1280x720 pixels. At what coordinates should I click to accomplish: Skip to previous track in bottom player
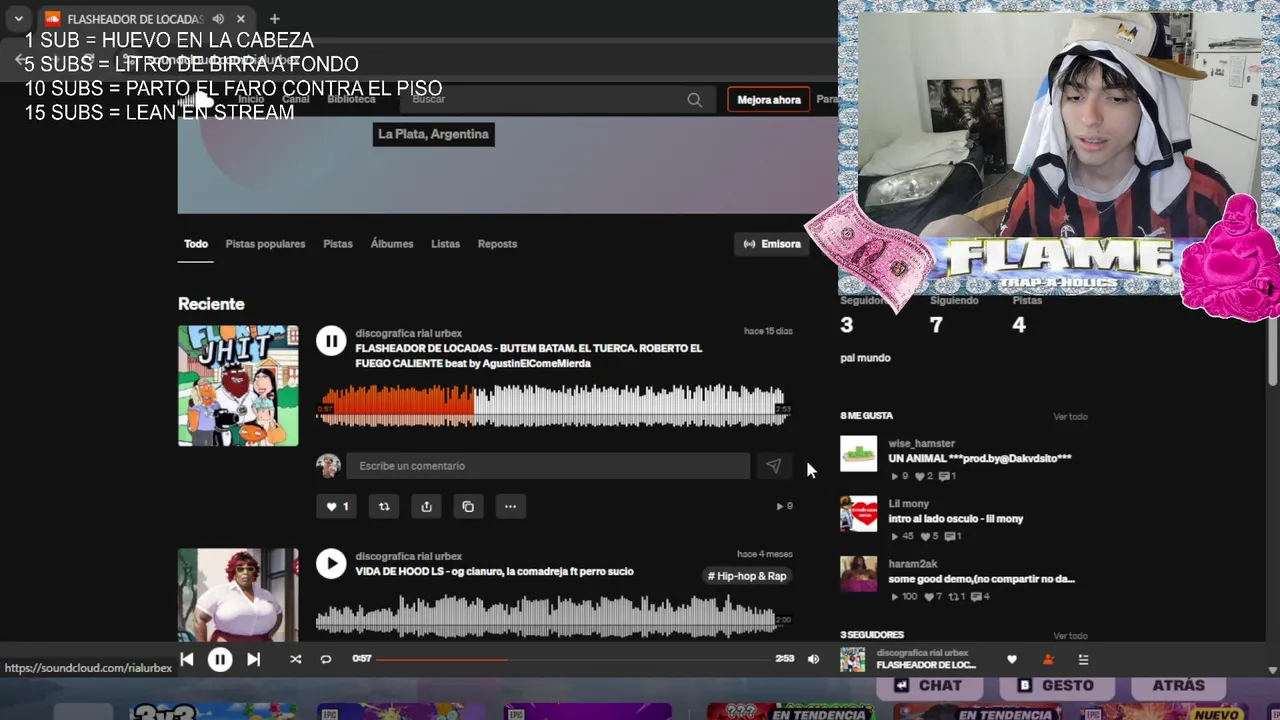click(x=187, y=659)
